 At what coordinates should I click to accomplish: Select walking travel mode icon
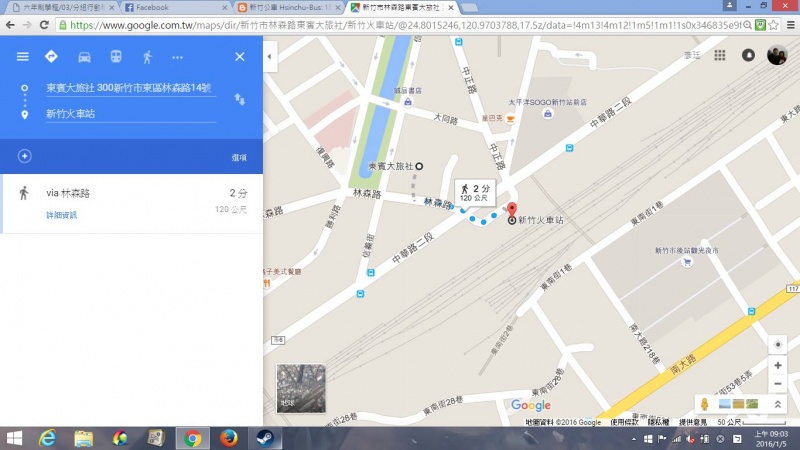(x=147, y=57)
